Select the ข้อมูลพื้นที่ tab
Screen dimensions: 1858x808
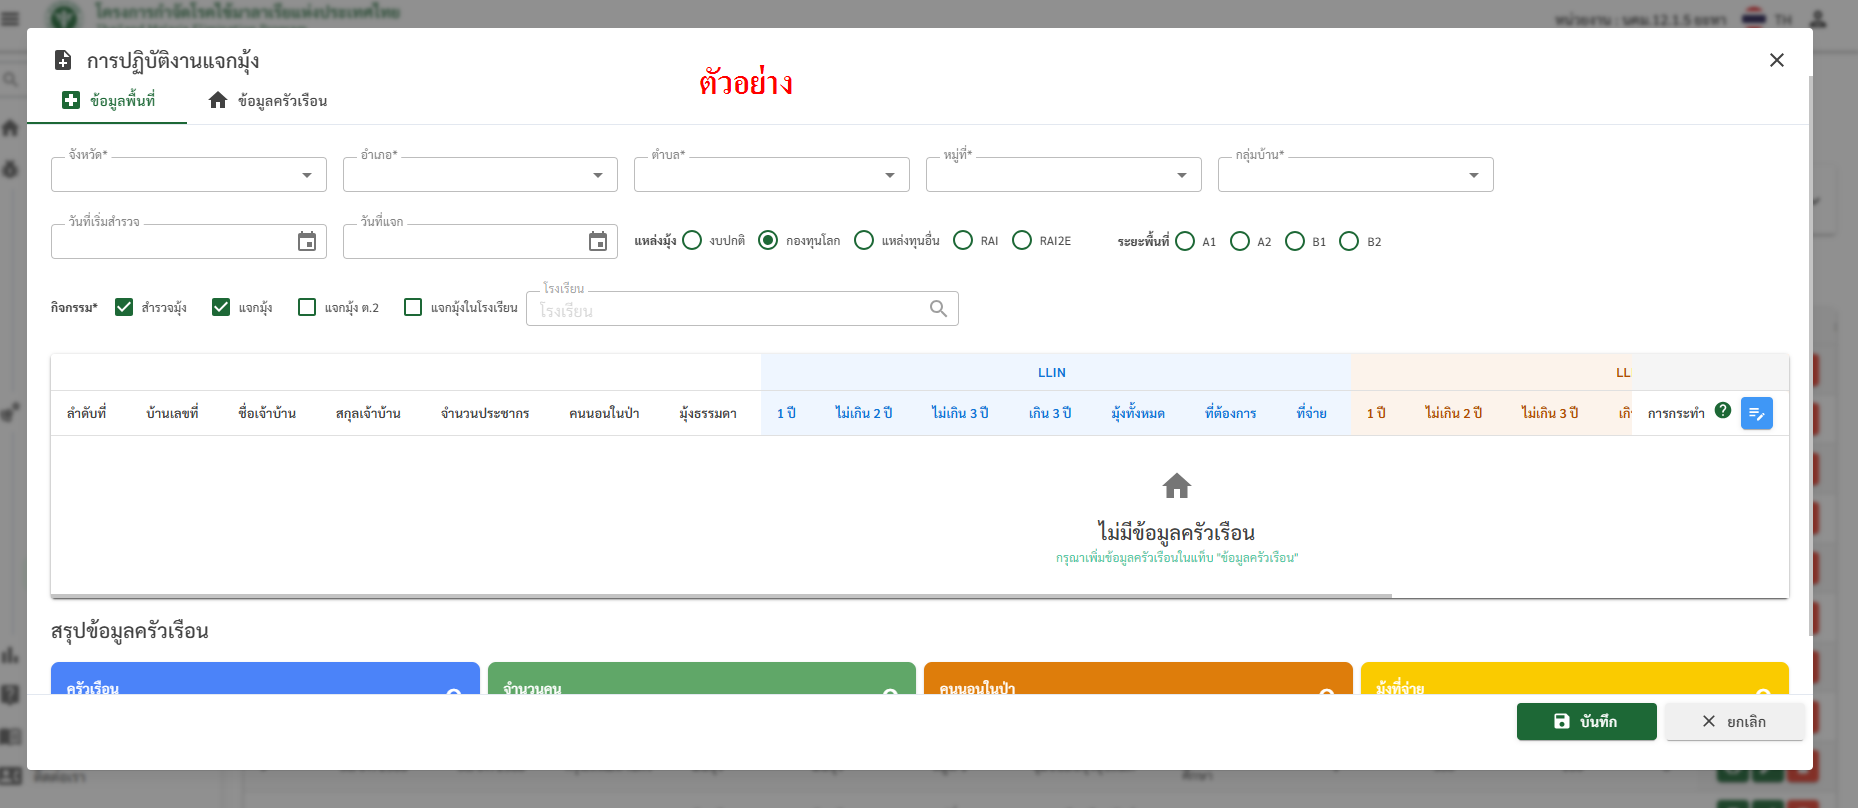point(108,101)
